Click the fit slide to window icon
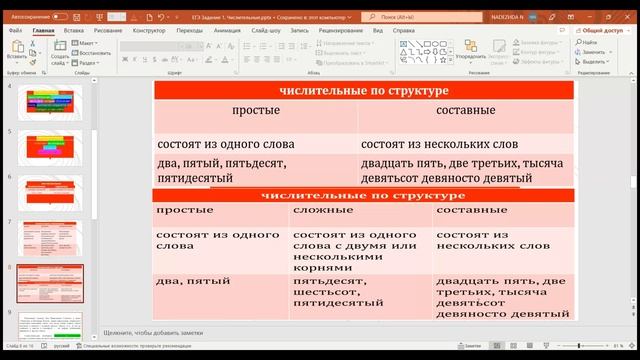The image size is (640, 360). pos(632,346)
